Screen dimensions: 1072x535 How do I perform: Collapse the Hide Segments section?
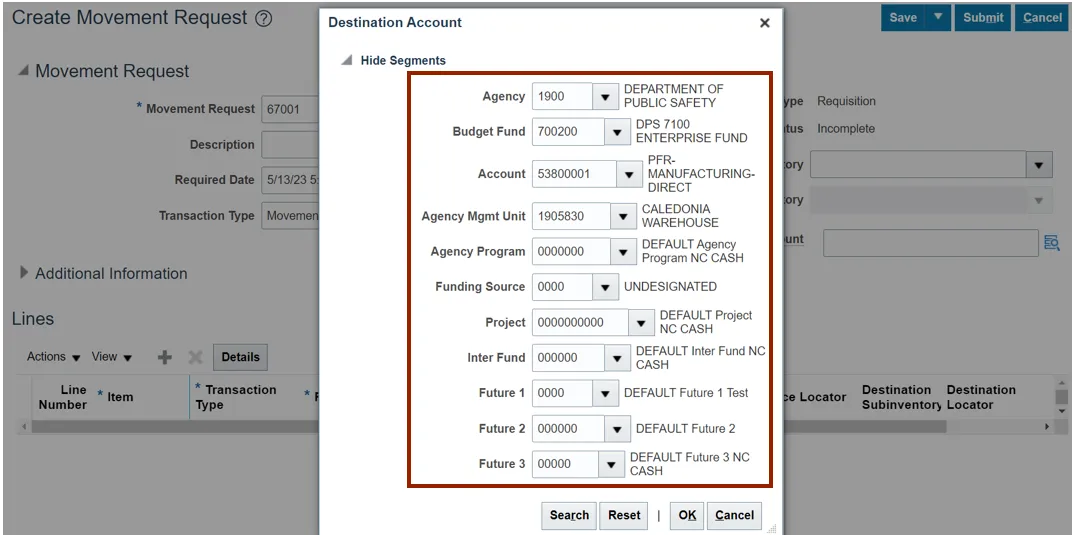pyautogui.click(x=347, y=61)
